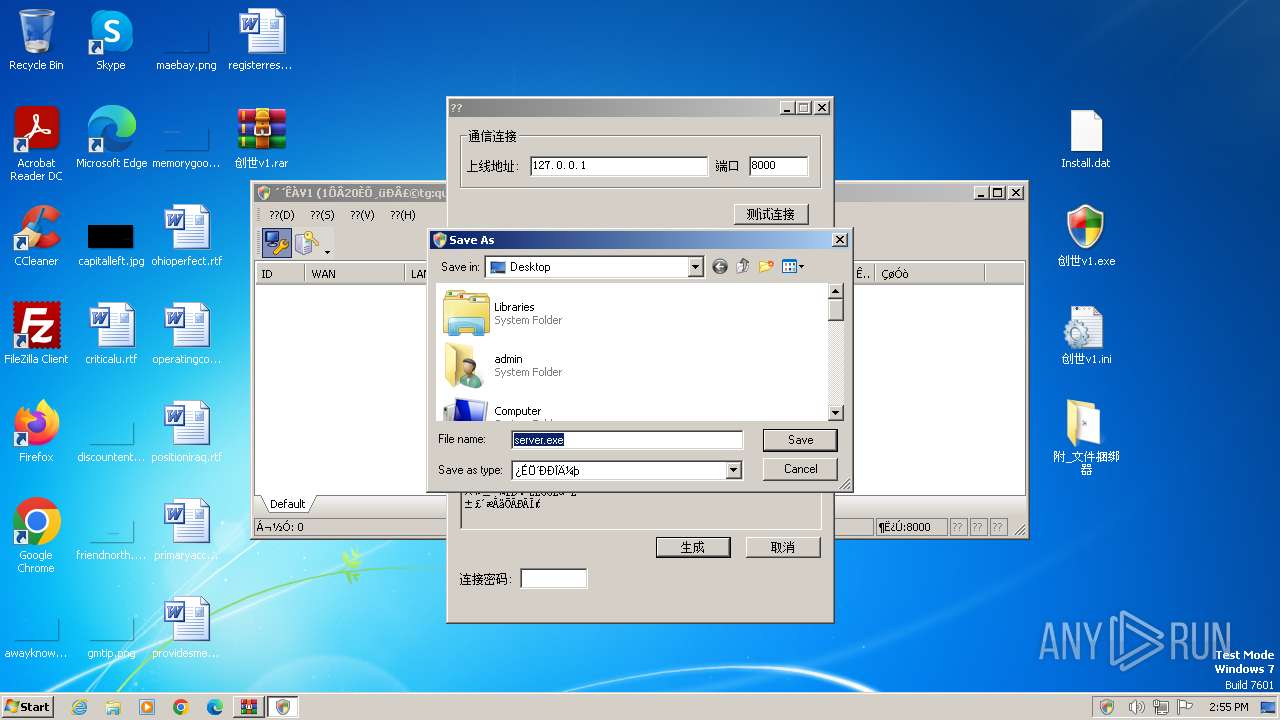Screen dimensions: 1280x720
Task: Select the Computer item in file list
Action: pos(493,410)
